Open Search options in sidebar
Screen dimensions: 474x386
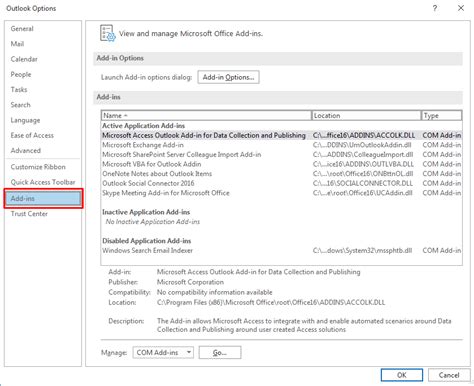(x=20, y=105)
